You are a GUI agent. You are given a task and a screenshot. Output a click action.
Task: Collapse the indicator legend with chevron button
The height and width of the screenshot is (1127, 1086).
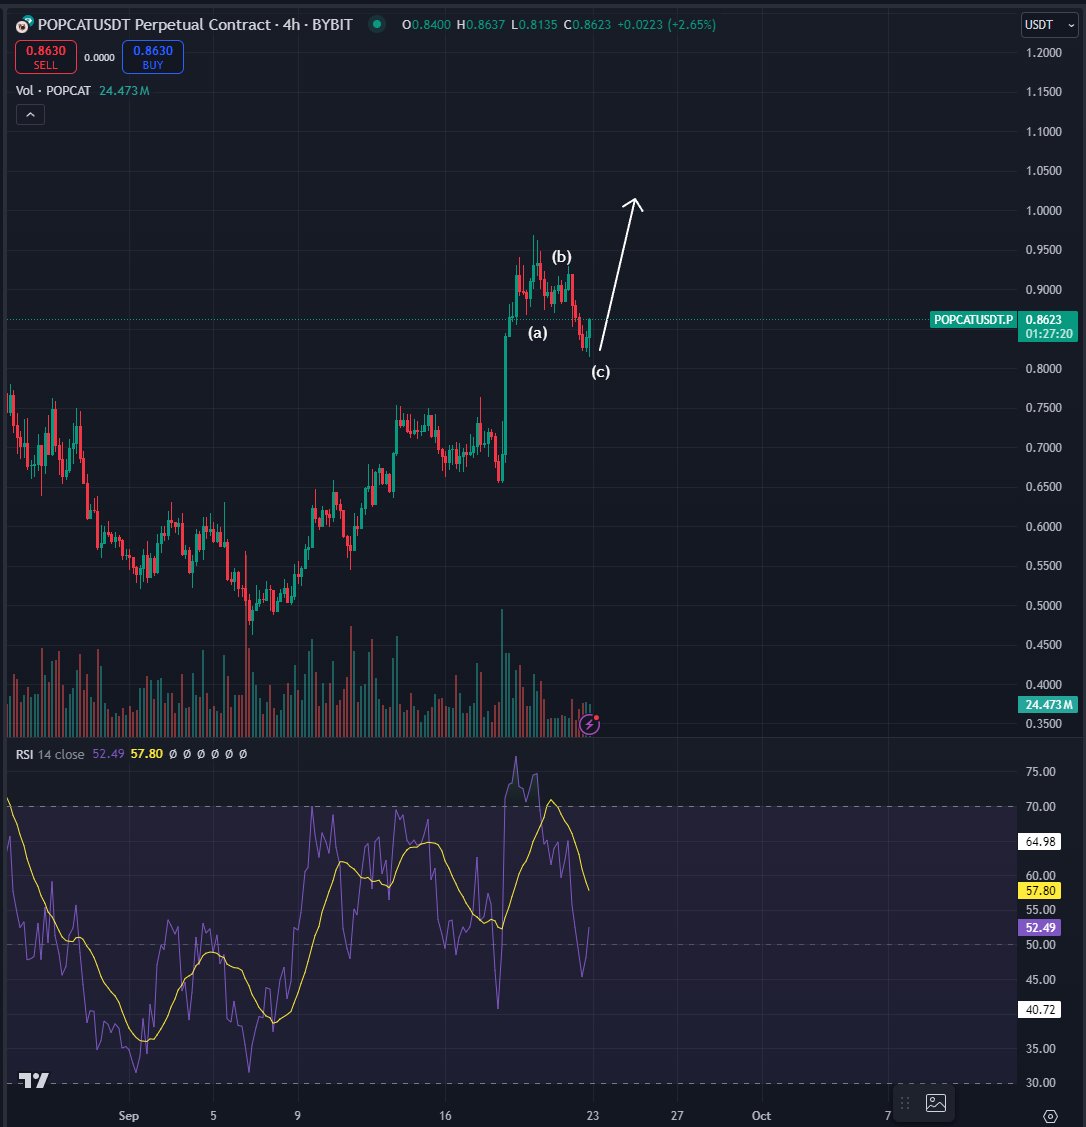30,116
